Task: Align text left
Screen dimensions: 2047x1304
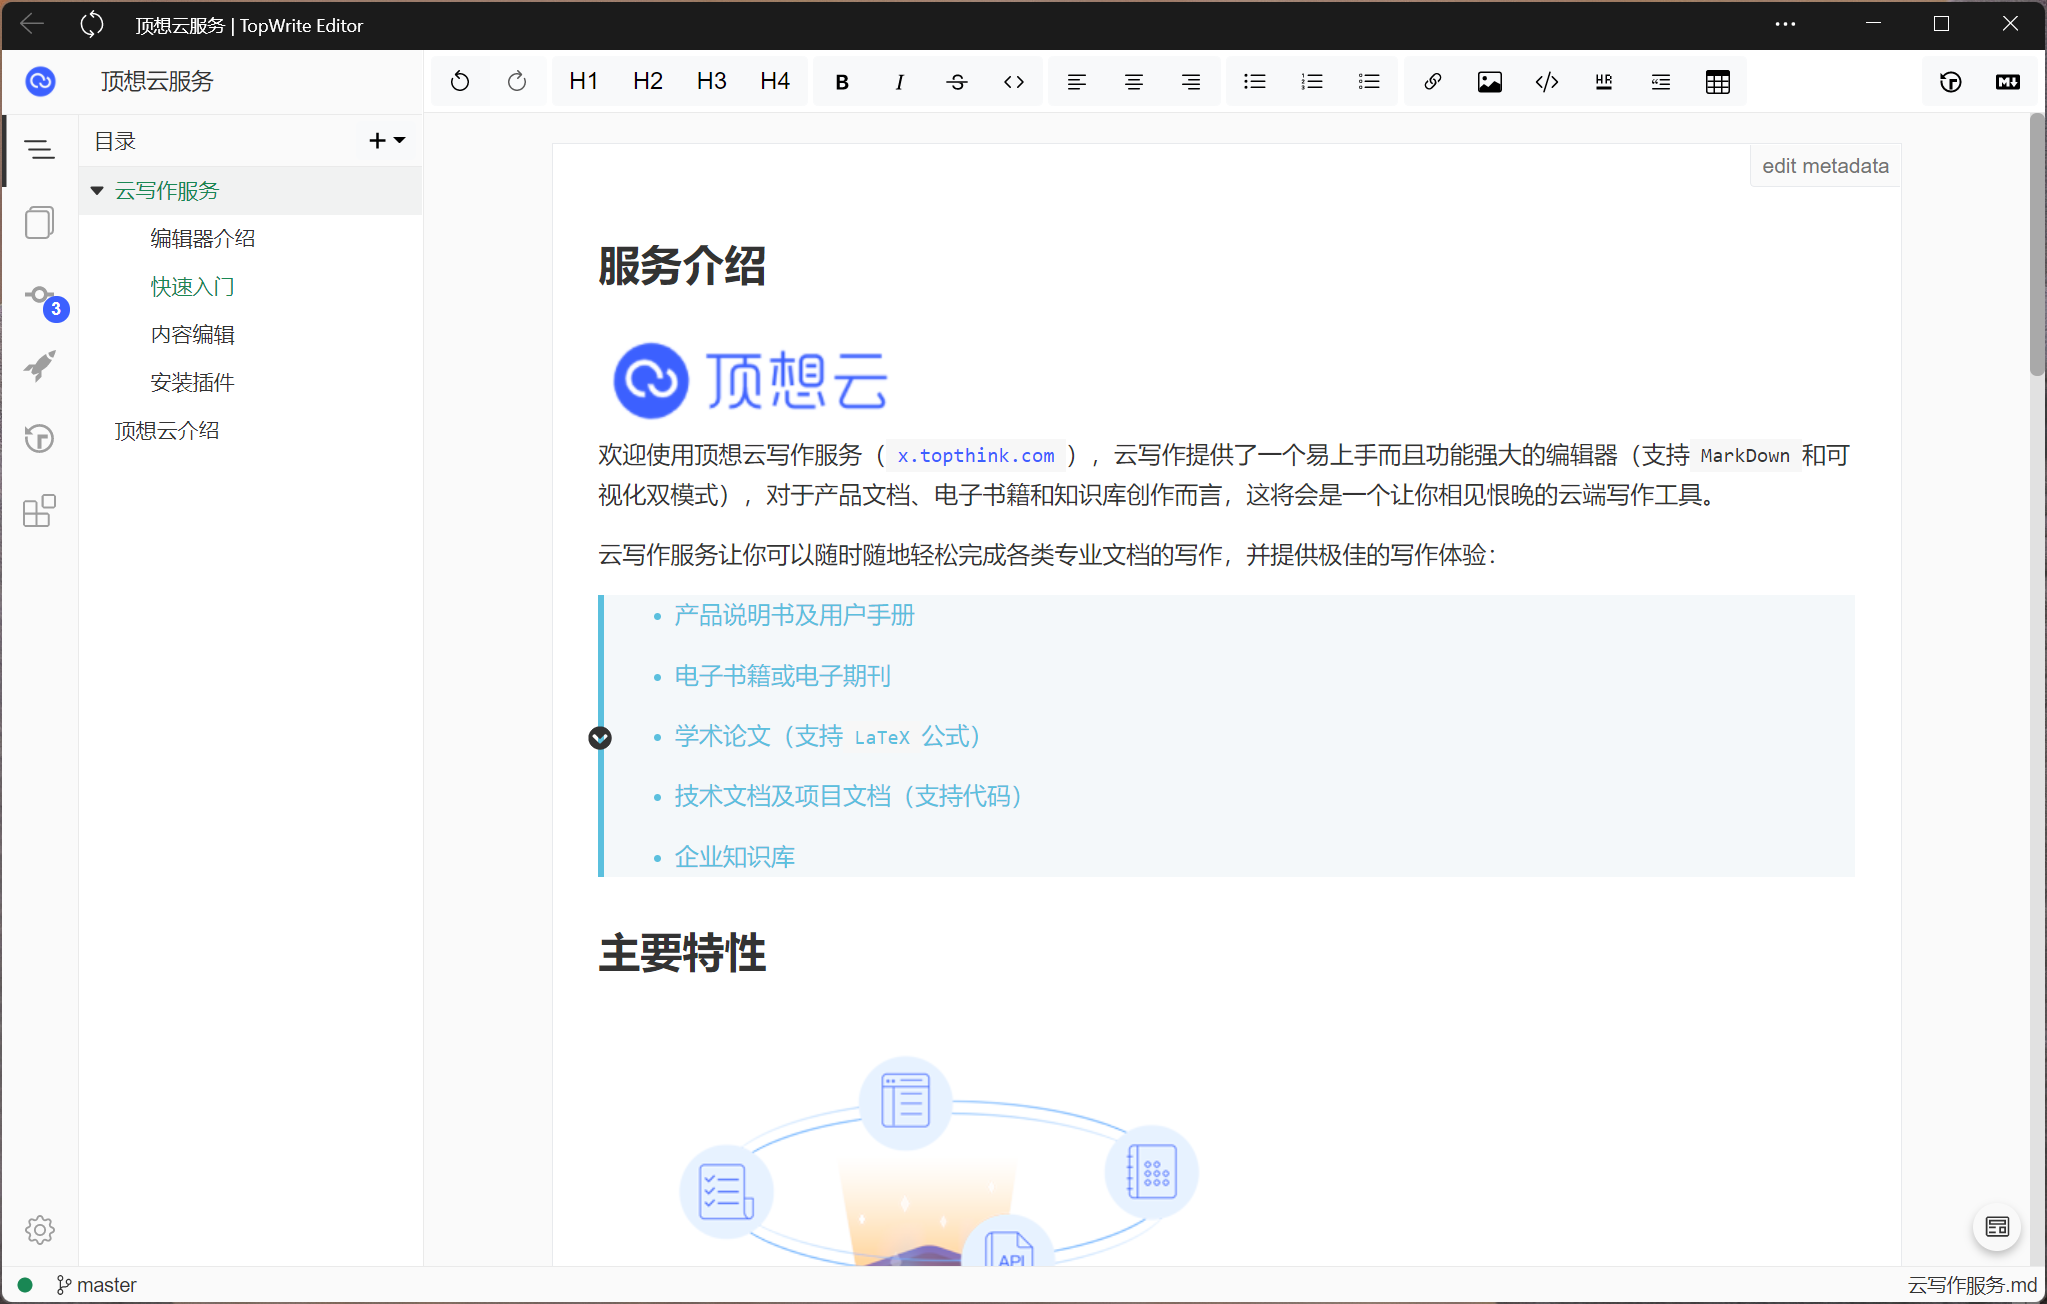Action: 1077,82
